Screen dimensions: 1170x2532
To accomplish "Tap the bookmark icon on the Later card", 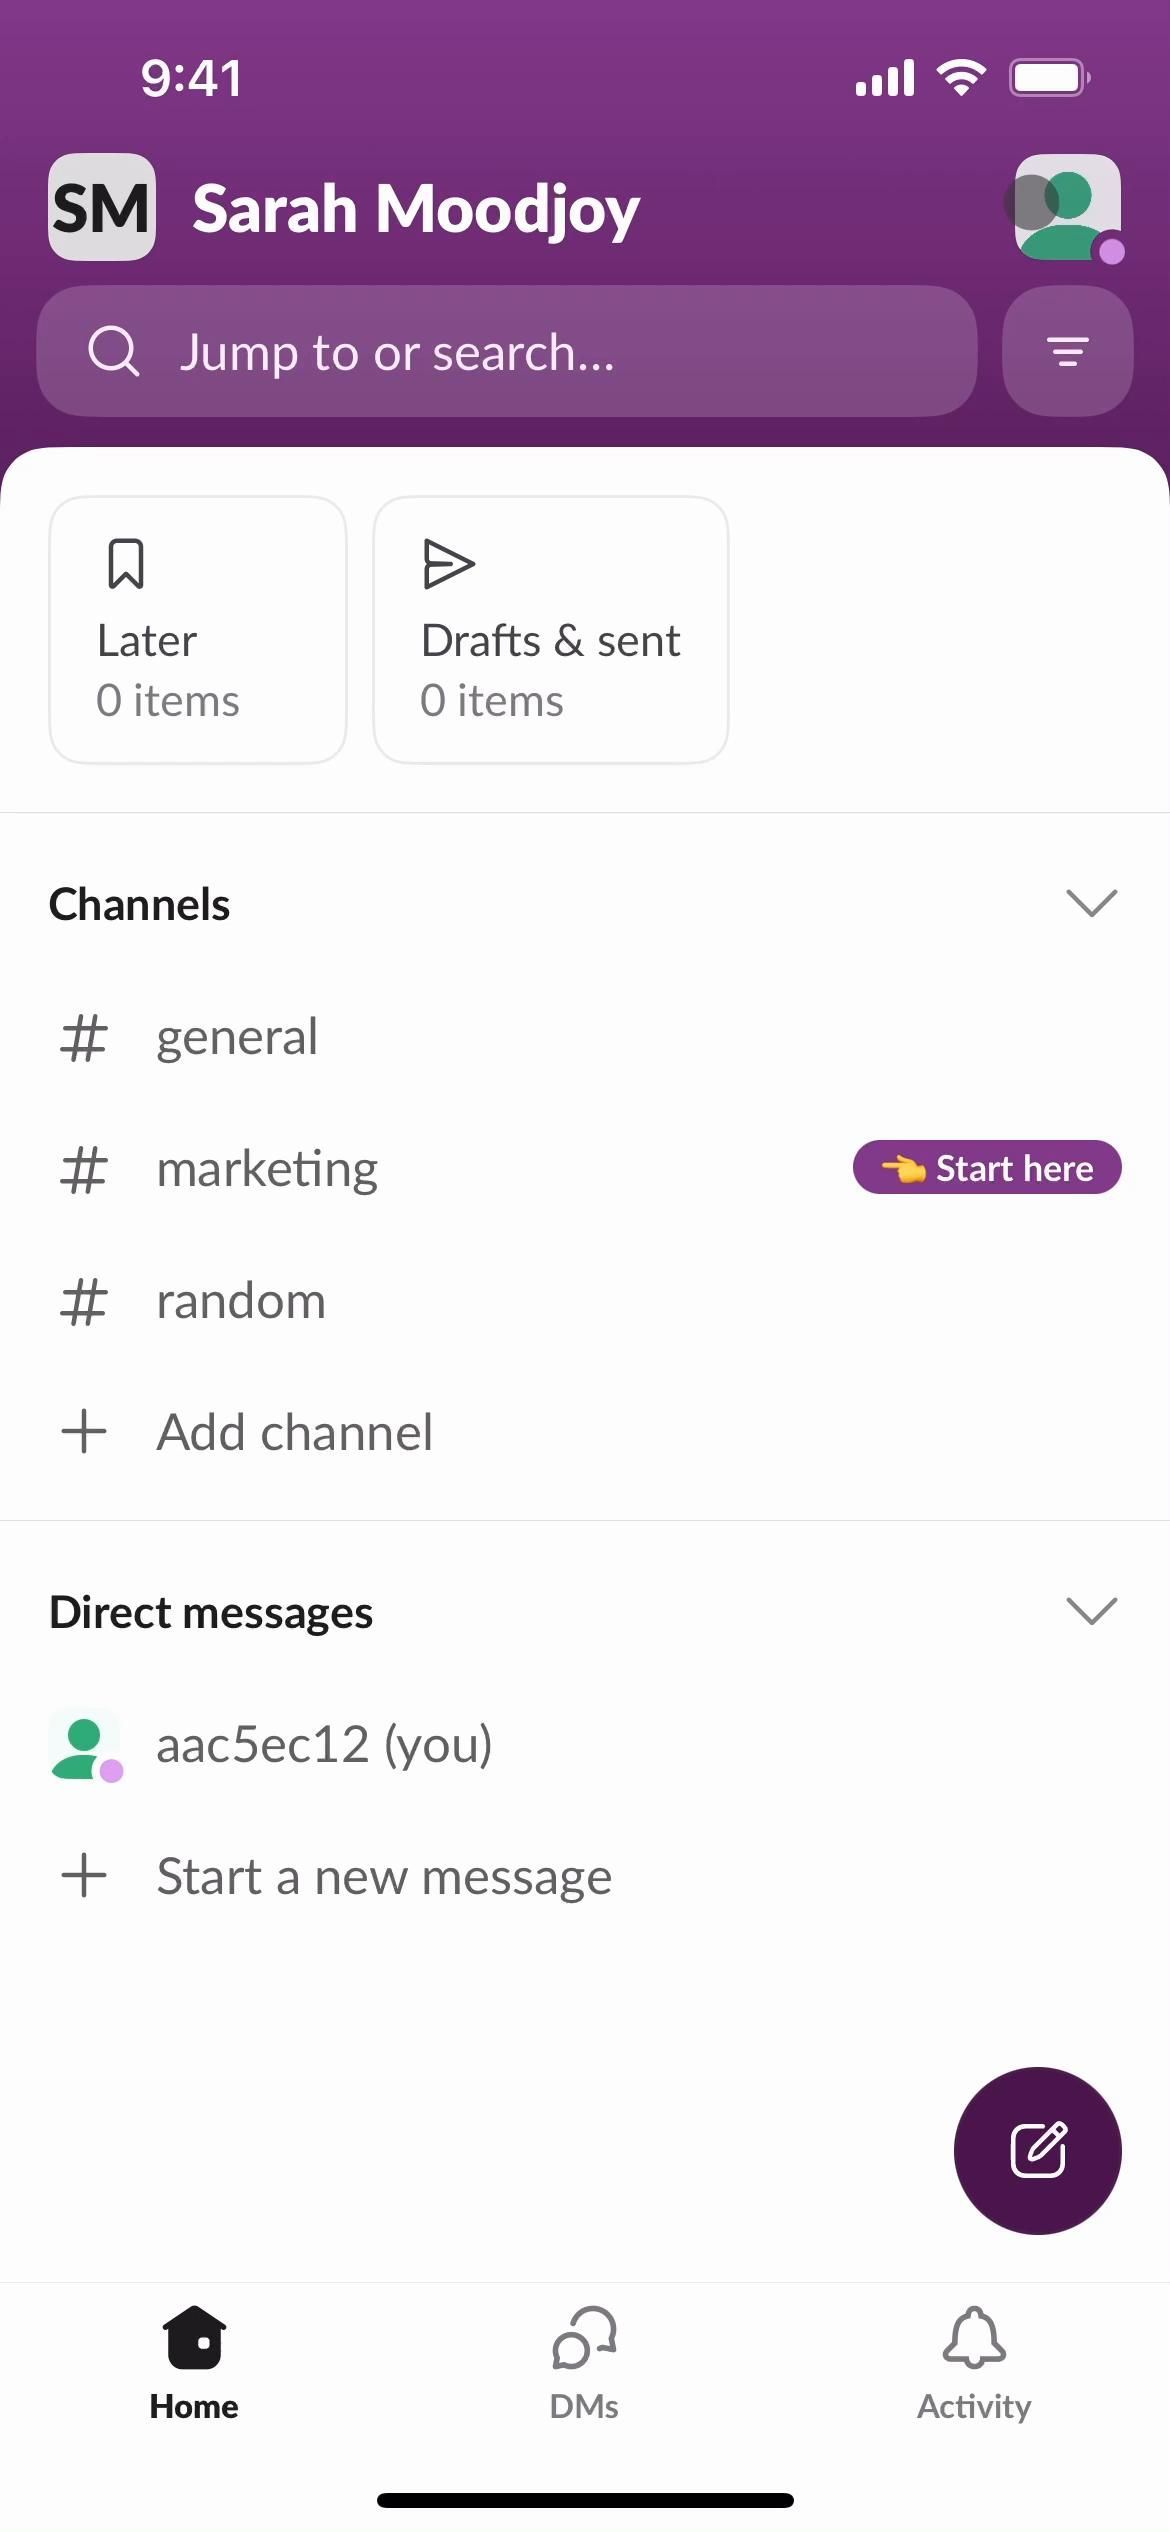I will (126, 564).
